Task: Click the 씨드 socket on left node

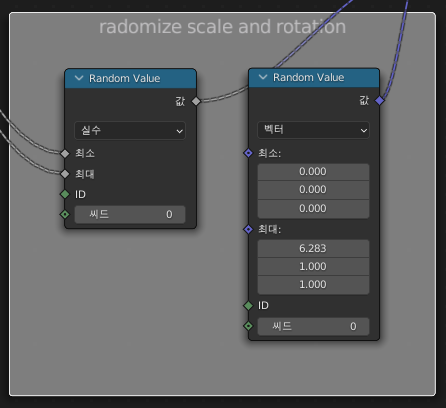Action: pyautogui.click(x=65, y=214)
